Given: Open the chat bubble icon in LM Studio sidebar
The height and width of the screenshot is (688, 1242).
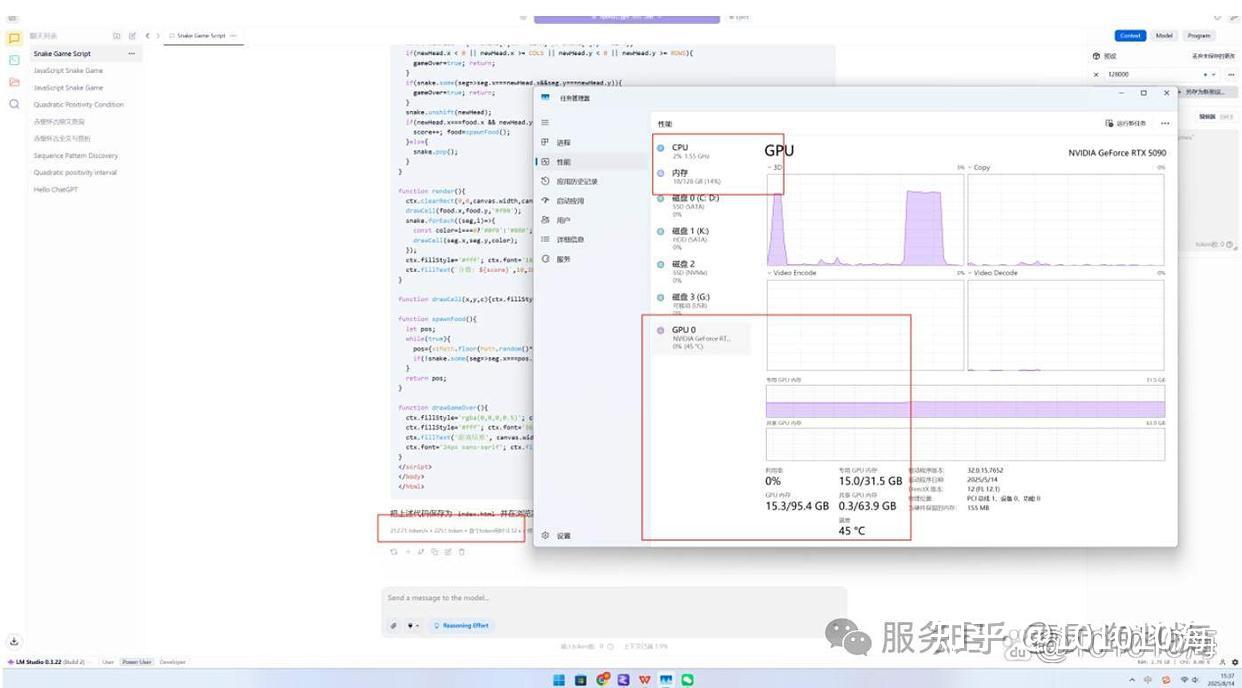Looking at the screenshot, I should pyautogui.click(x=14, y=38).
